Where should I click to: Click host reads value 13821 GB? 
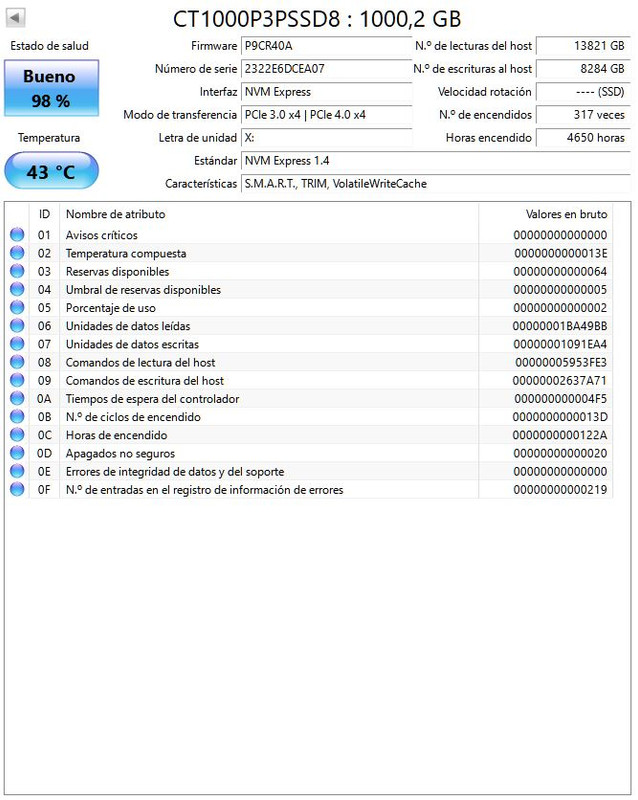(x=583, y=46)
